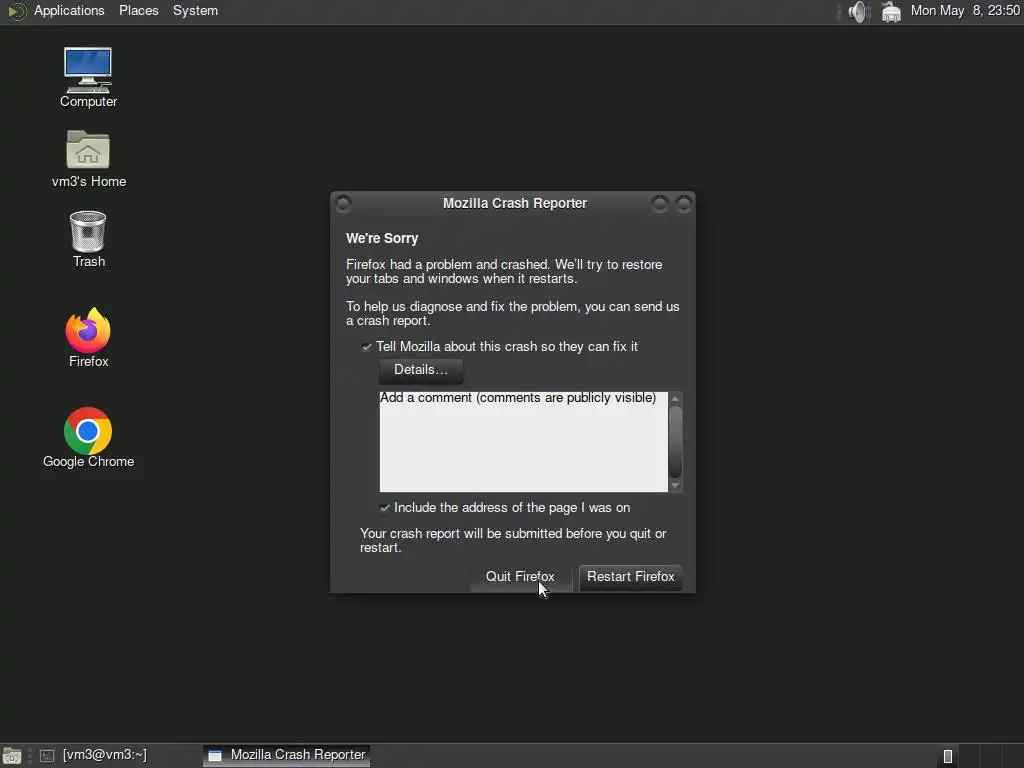Image resolution: width=1024 pixels, height=768 pixels.
Task: Click the terminal icon next to [vm3@vm3:~] in taskbar
Action: 46,756
